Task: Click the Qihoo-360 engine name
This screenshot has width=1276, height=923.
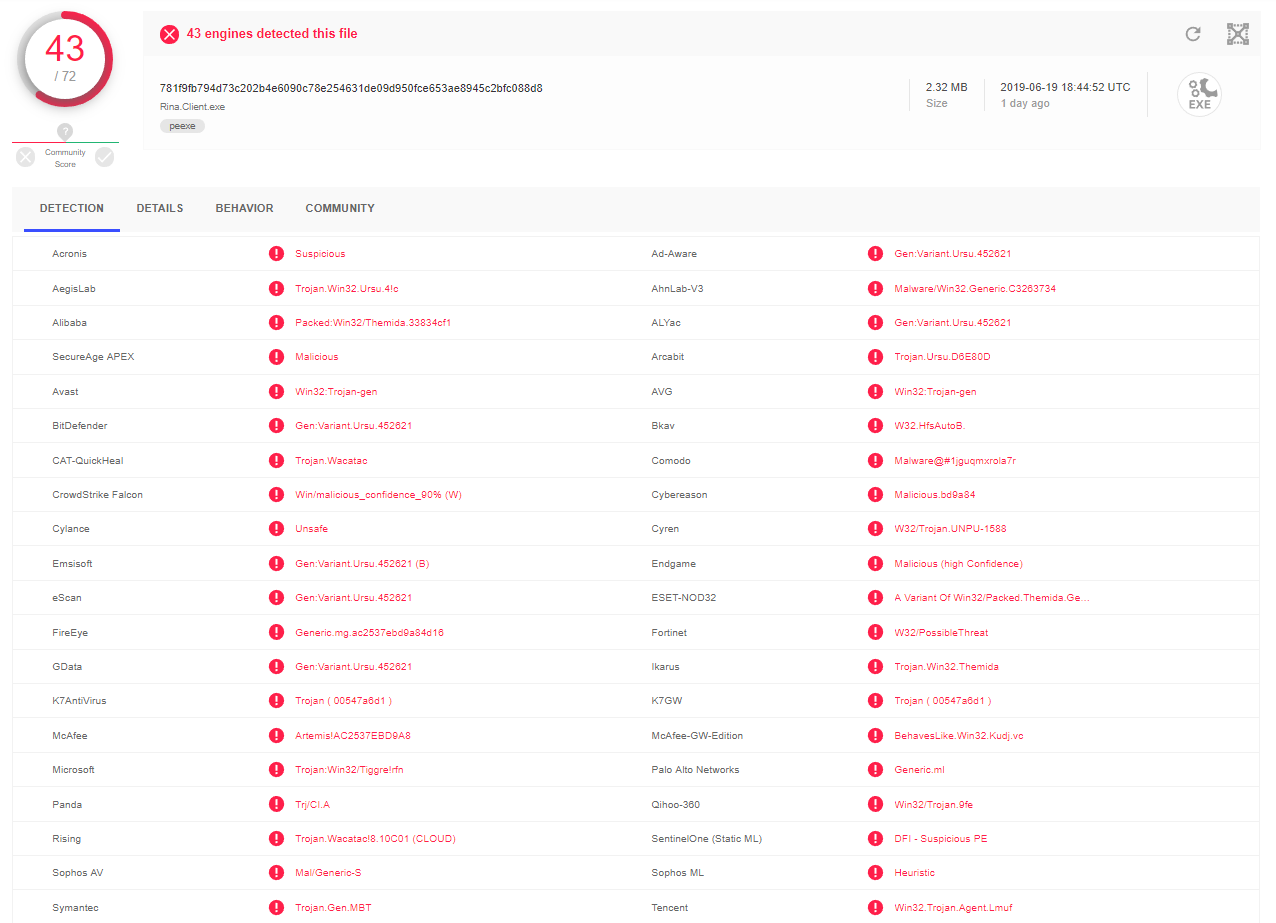Action: pyautogui.click(x=675, y=805)
